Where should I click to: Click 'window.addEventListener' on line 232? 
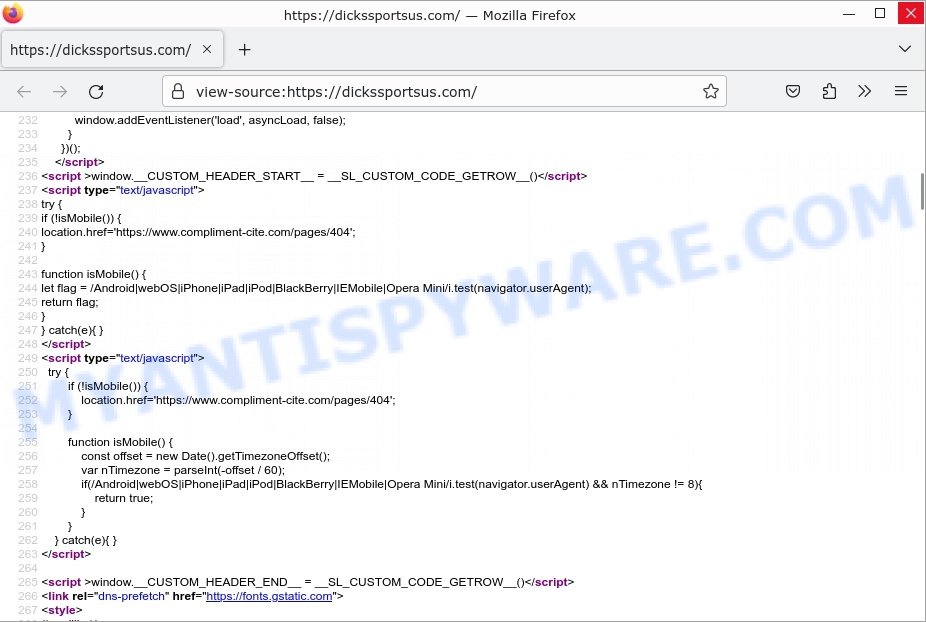click(x=144, y=120)
